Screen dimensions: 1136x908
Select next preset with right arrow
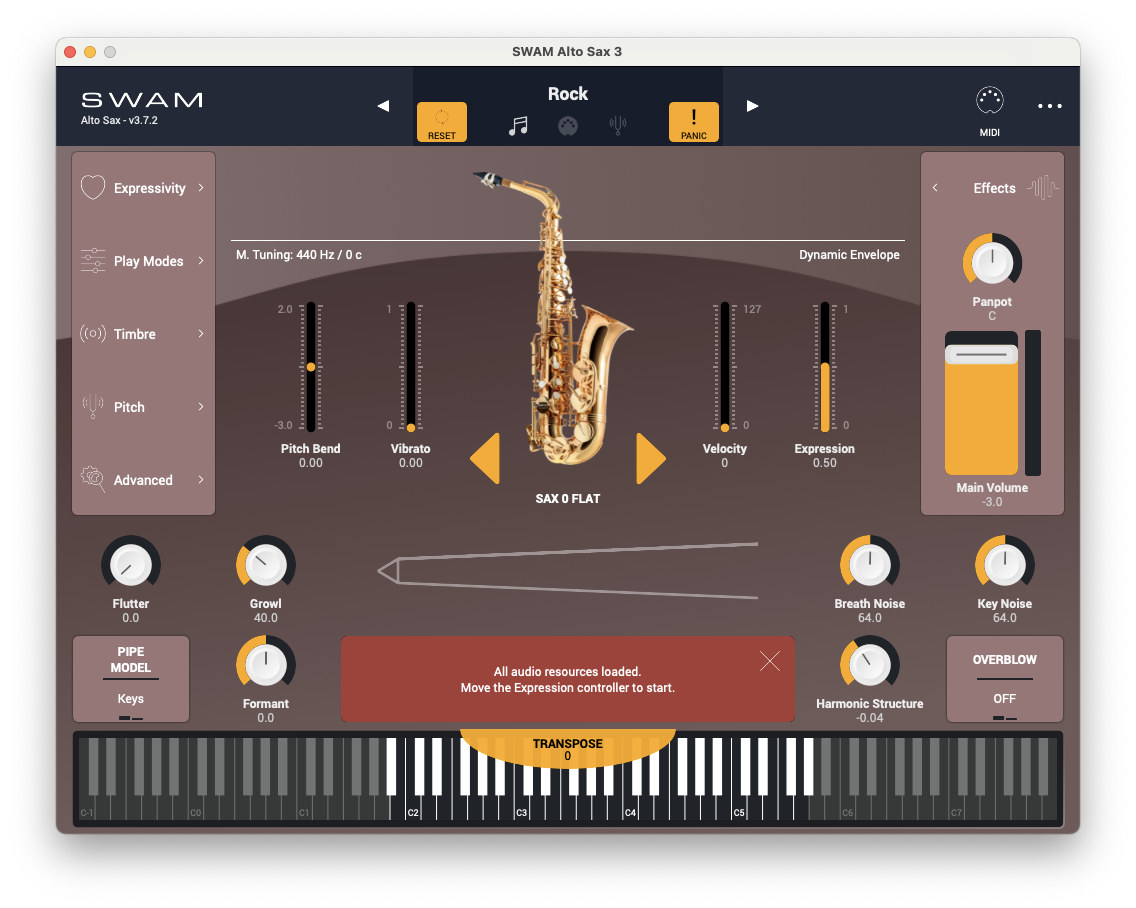click(753, 106)
